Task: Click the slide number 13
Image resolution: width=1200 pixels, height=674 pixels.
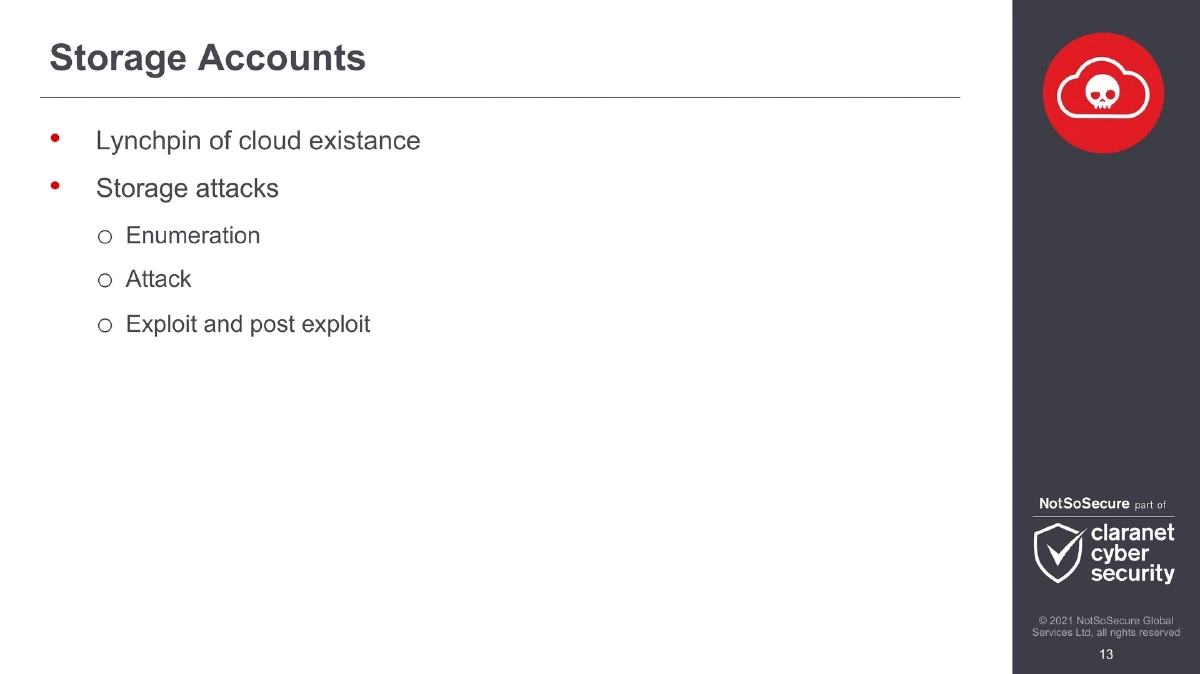Action: 1106,655
